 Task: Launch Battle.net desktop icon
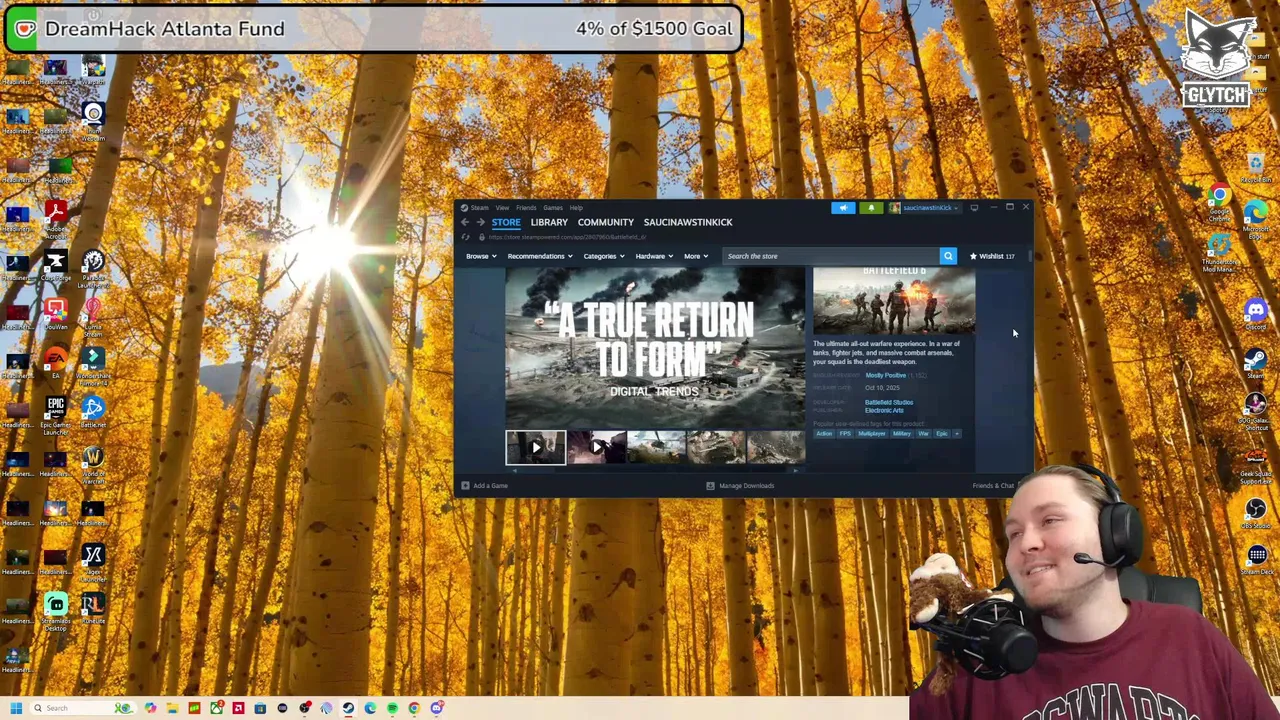tap(93, 408)
